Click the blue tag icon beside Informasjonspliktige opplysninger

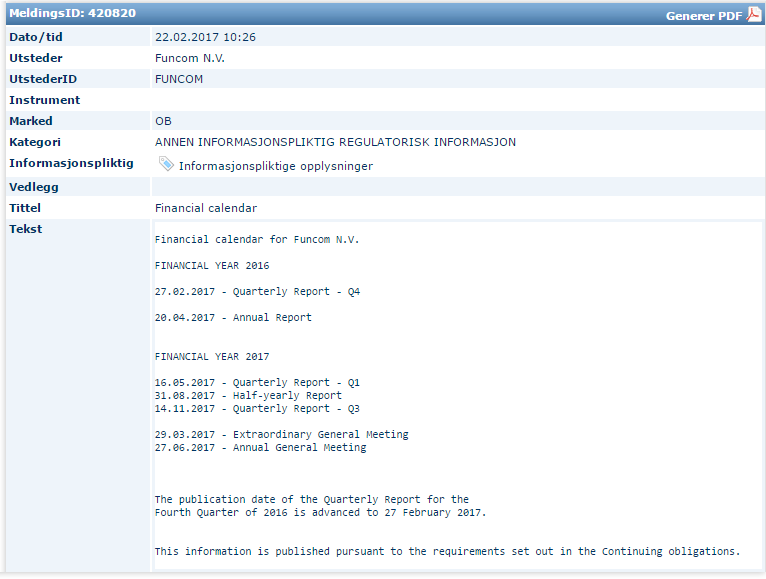(x=166, y=164)
